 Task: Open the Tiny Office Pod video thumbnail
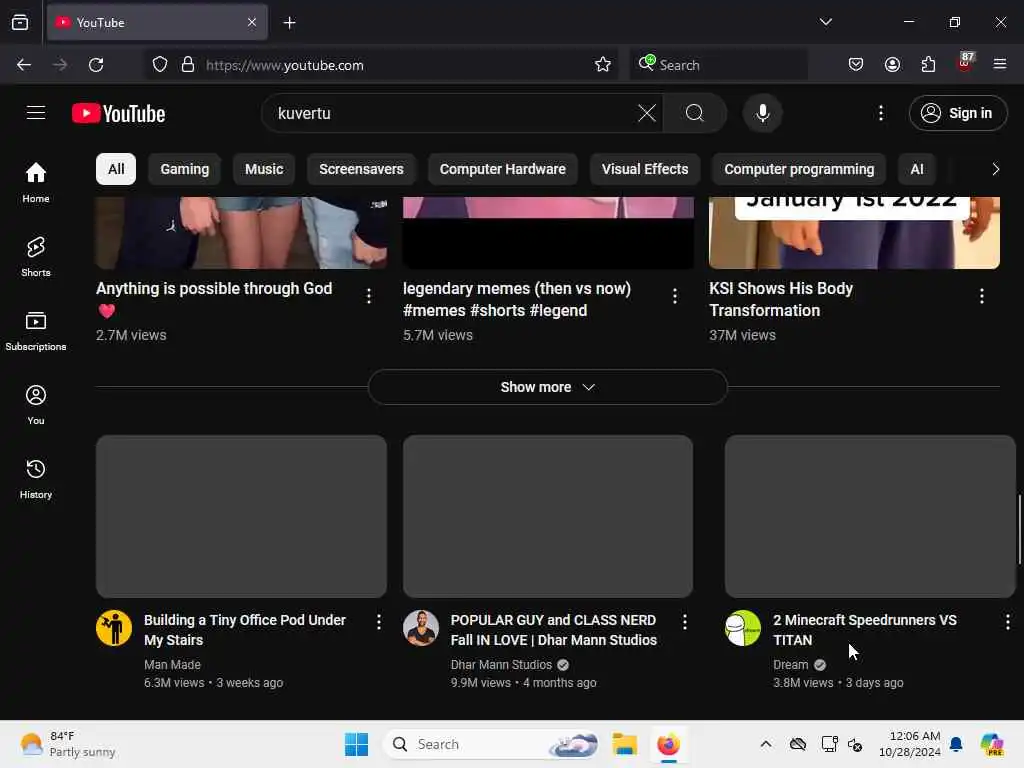pos(241,516)
